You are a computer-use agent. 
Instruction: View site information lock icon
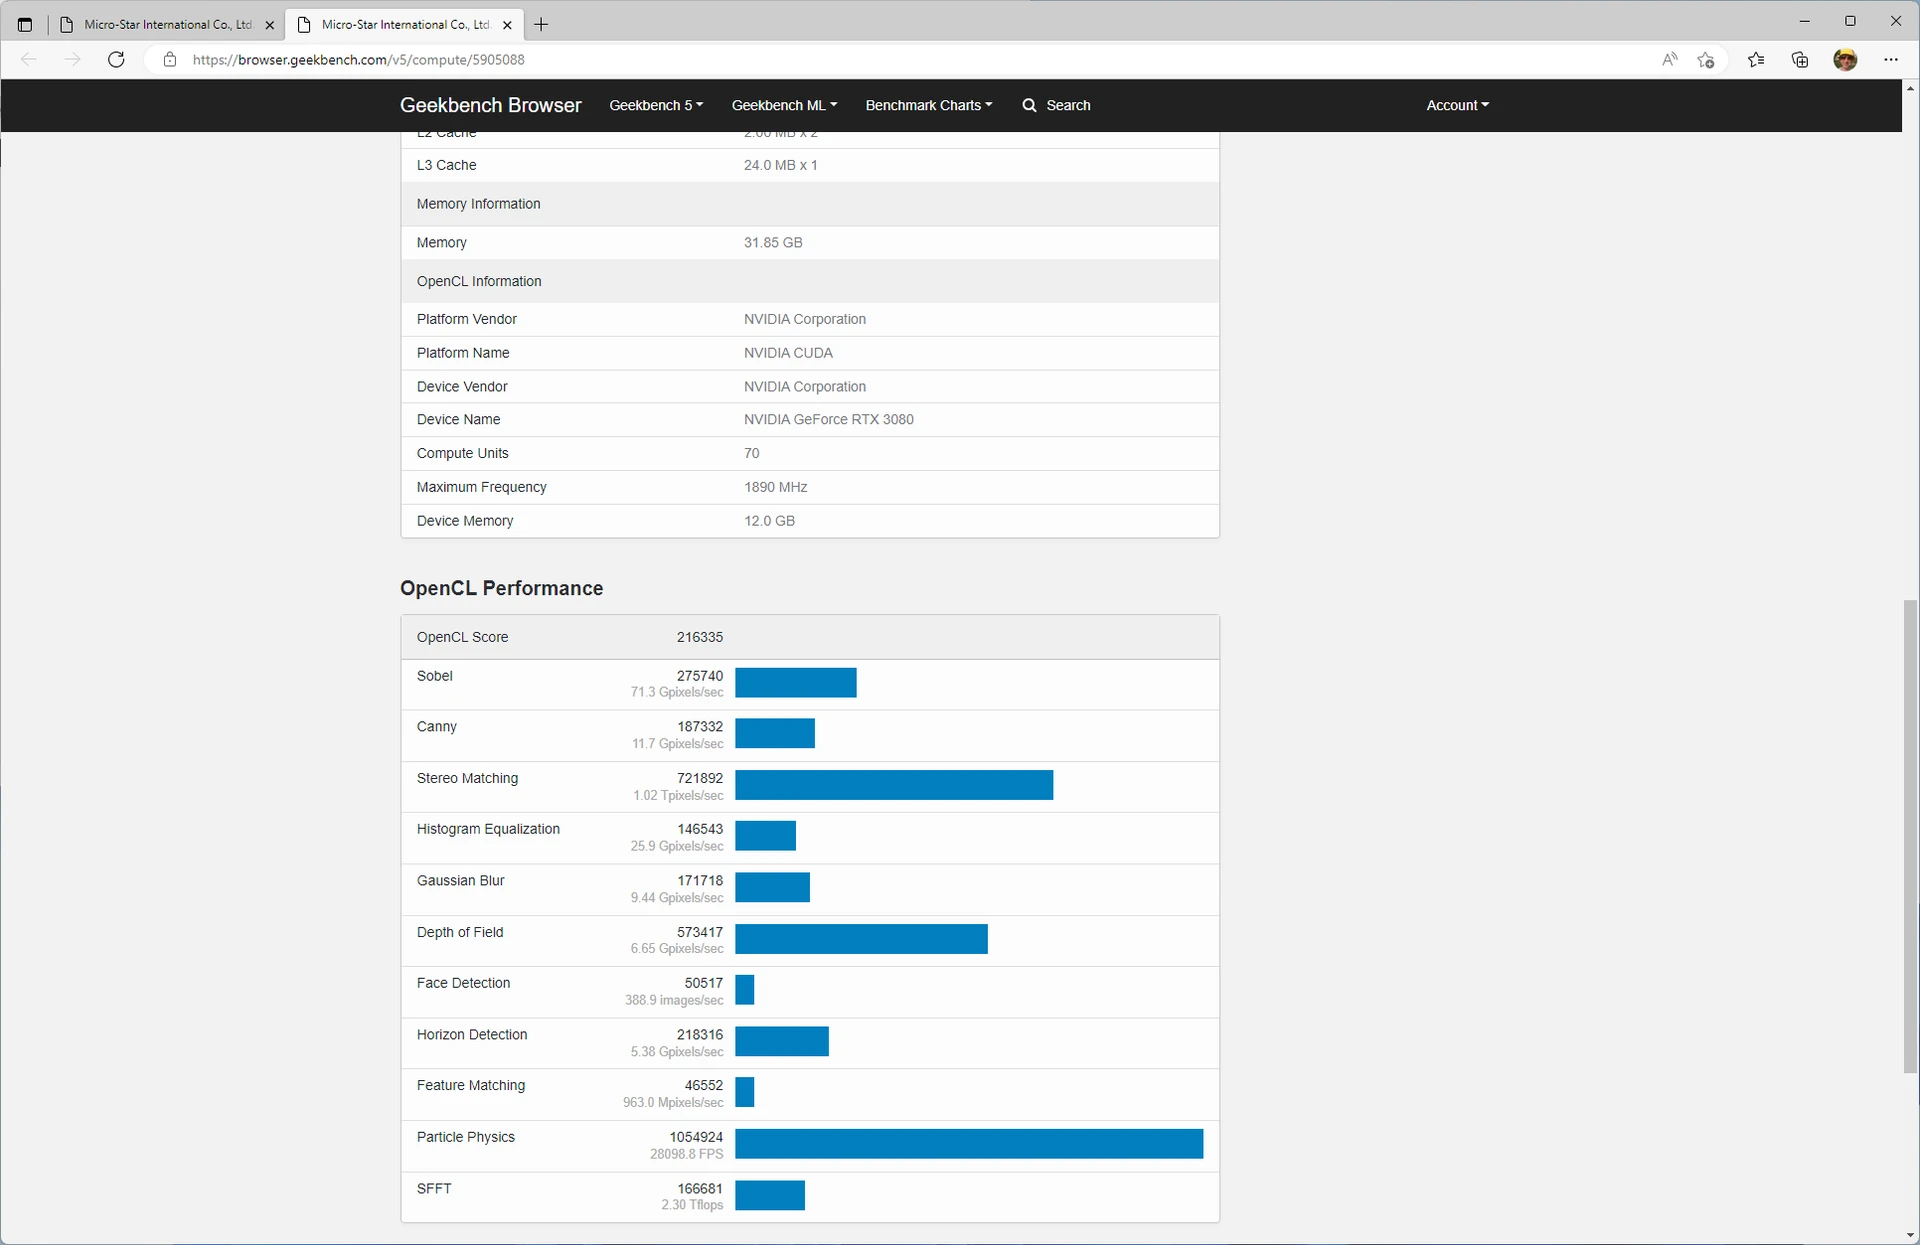point(170,60)
